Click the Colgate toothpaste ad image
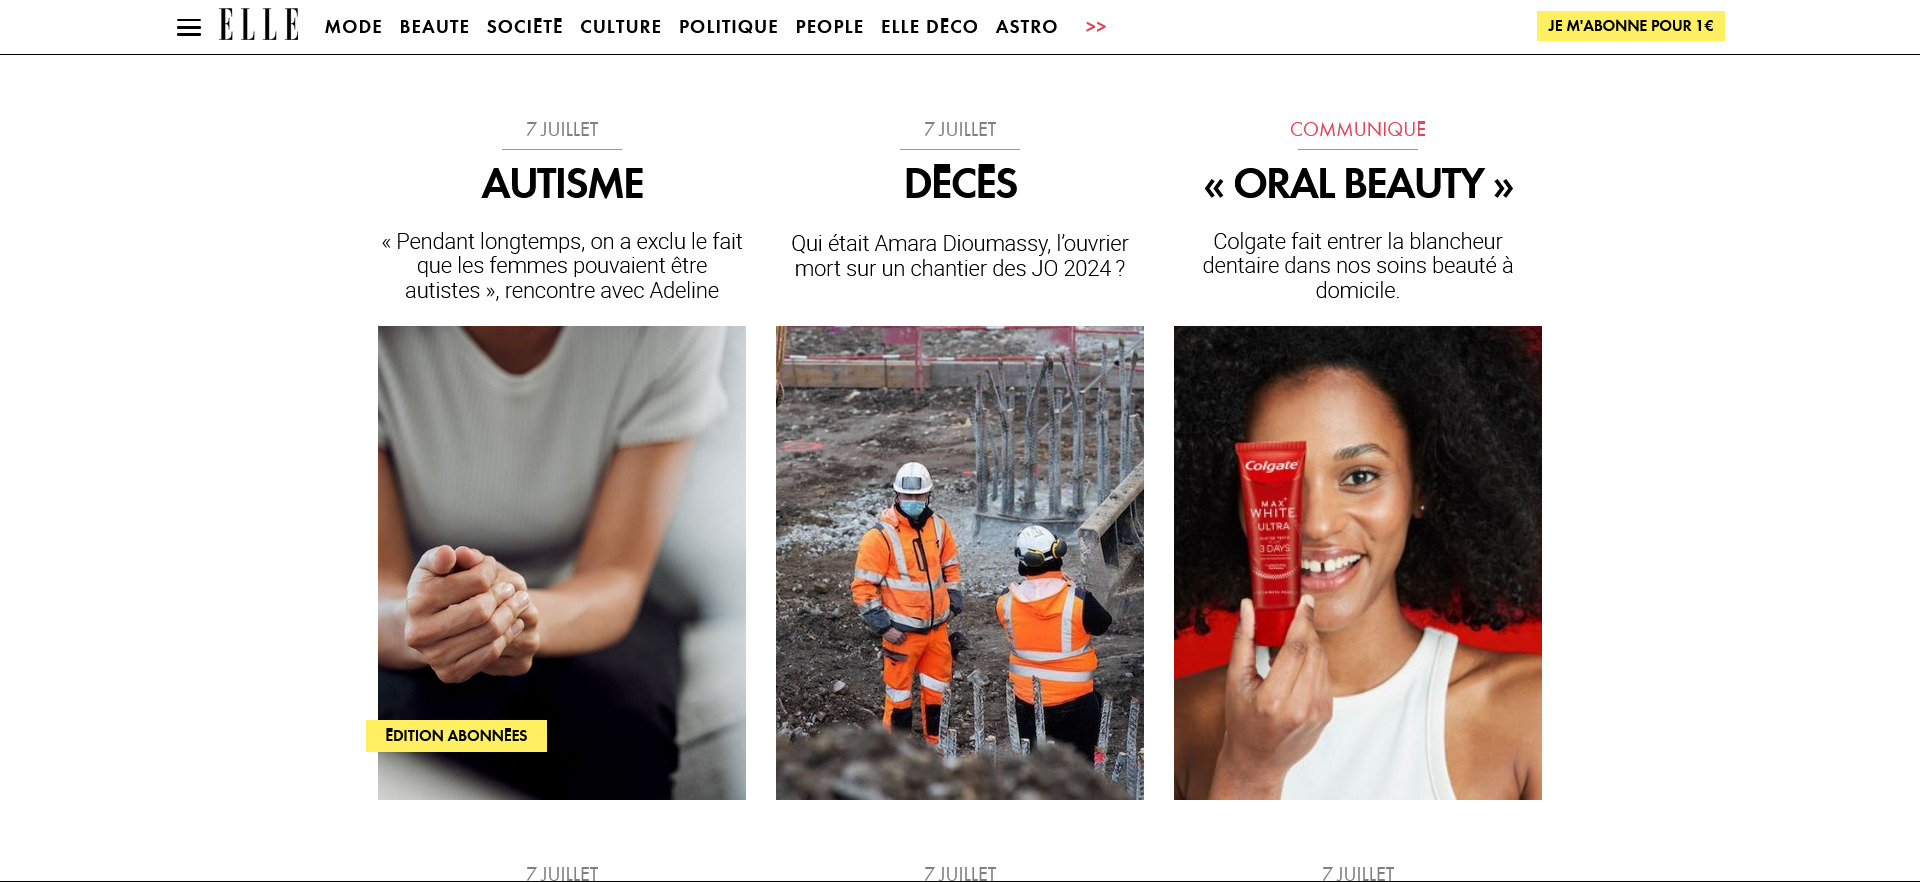The width and height of the screenshot is (1920, 882). tap(1358, 562)
